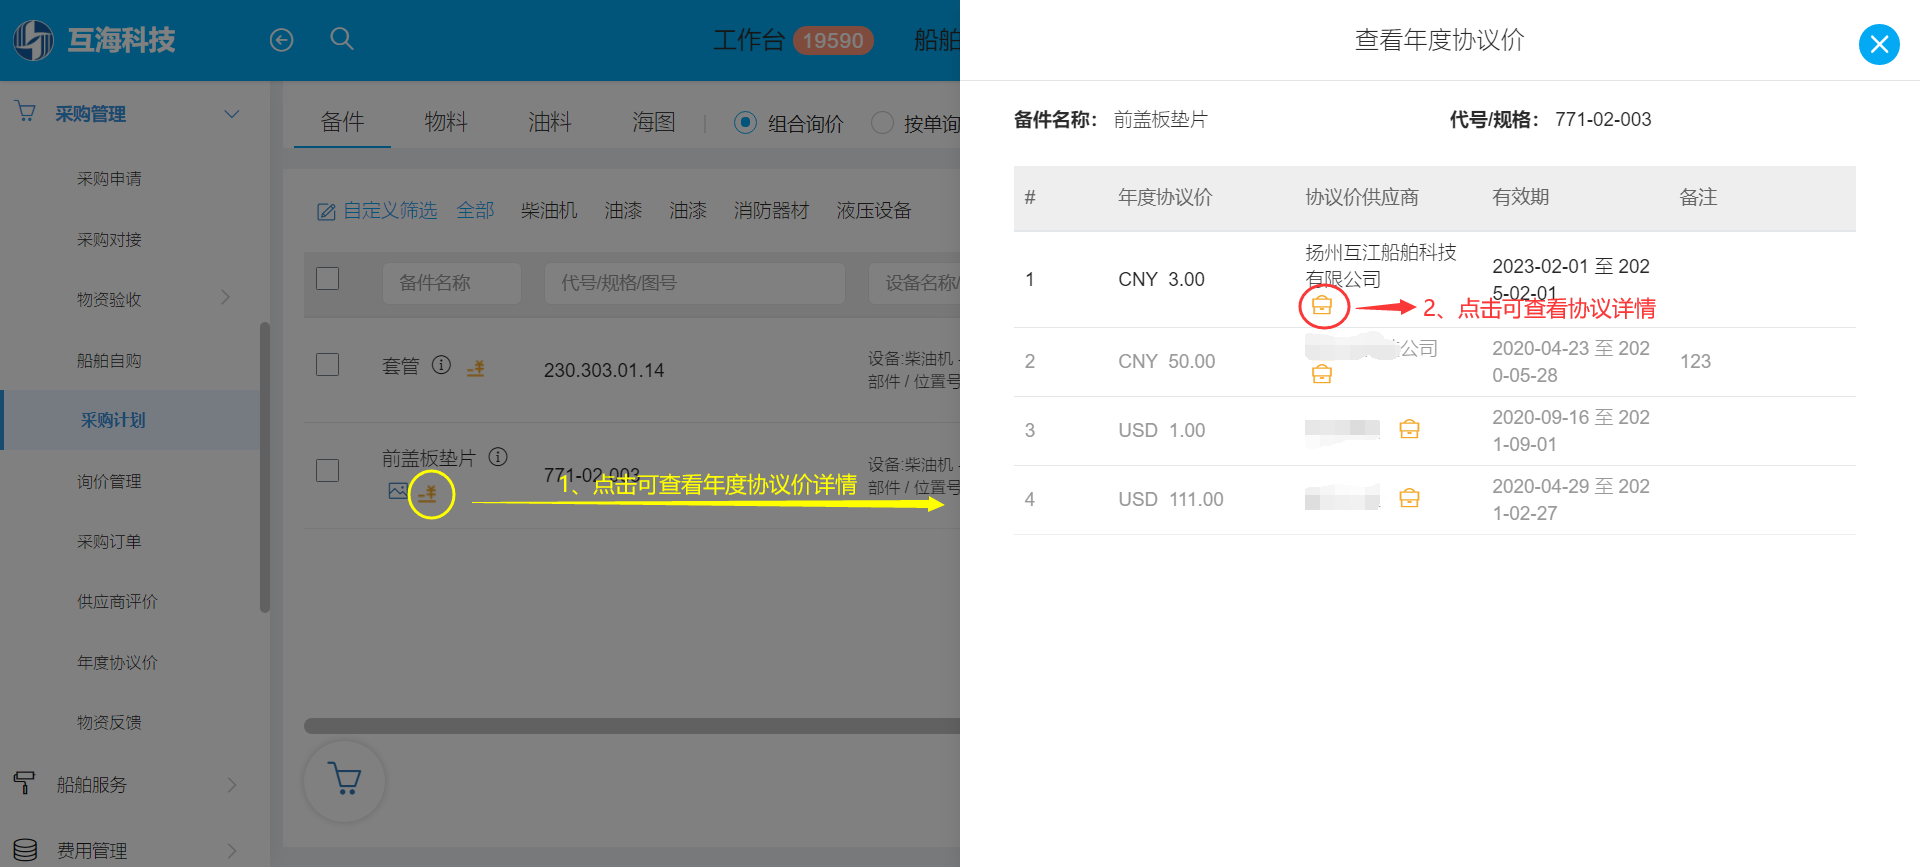View annual agreement price icon for 前盖板垫片
This screenshot has height=867, width=1920.
point(428,493)
